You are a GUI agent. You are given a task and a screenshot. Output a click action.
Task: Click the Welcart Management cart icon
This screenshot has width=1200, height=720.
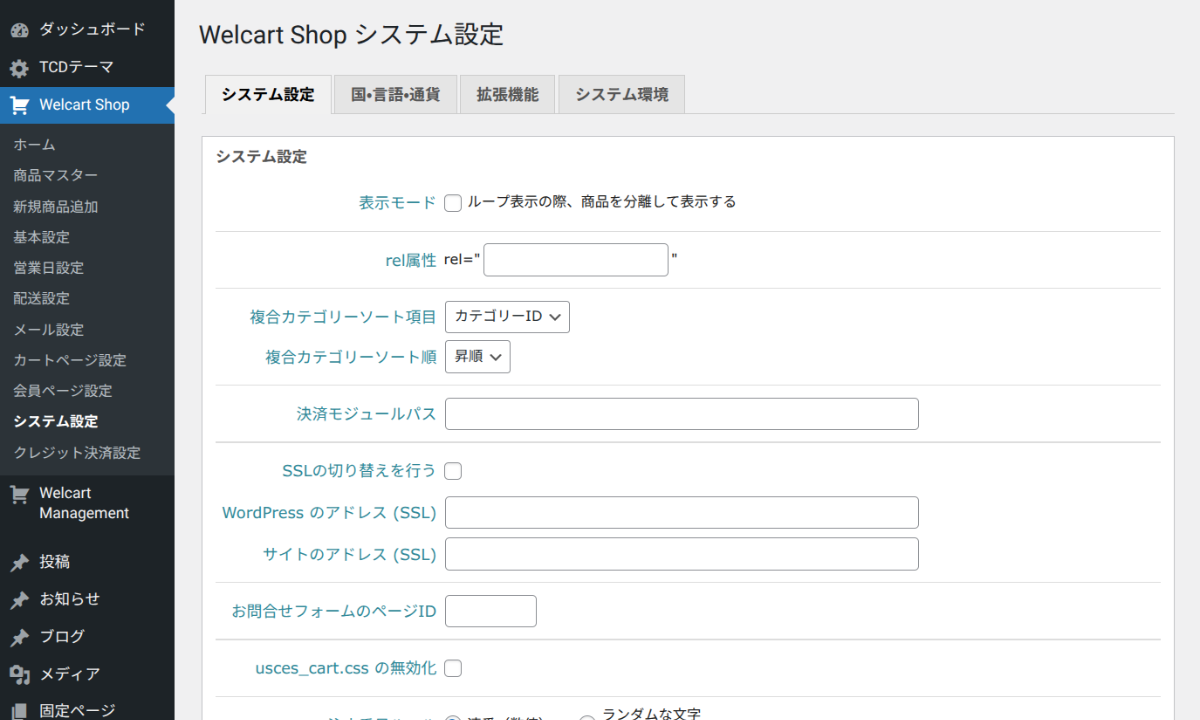[x=19, y=494]
